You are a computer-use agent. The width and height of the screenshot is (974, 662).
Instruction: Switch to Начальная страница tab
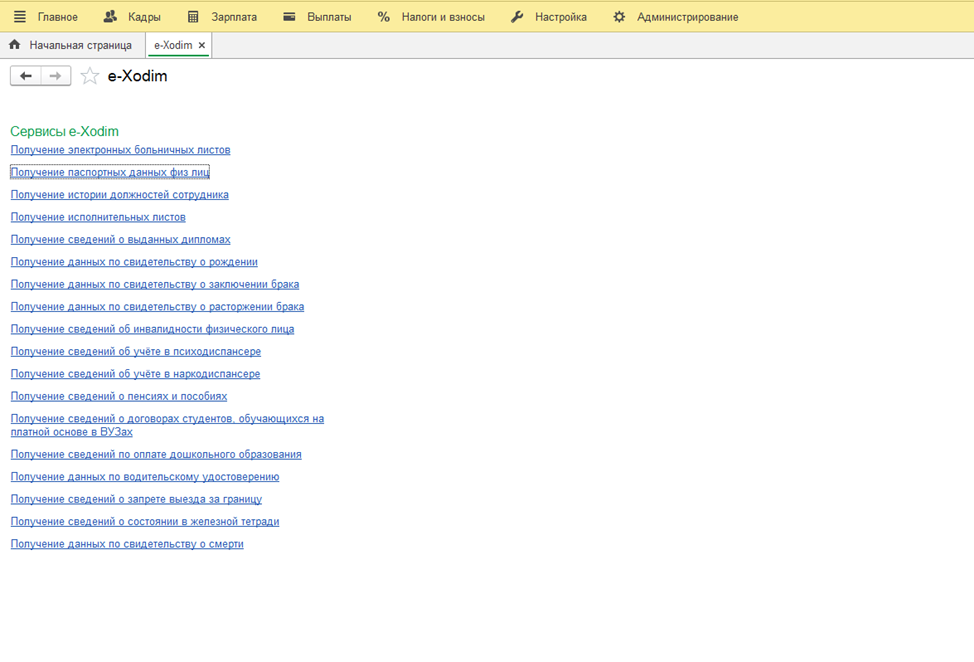coord(70,46)
